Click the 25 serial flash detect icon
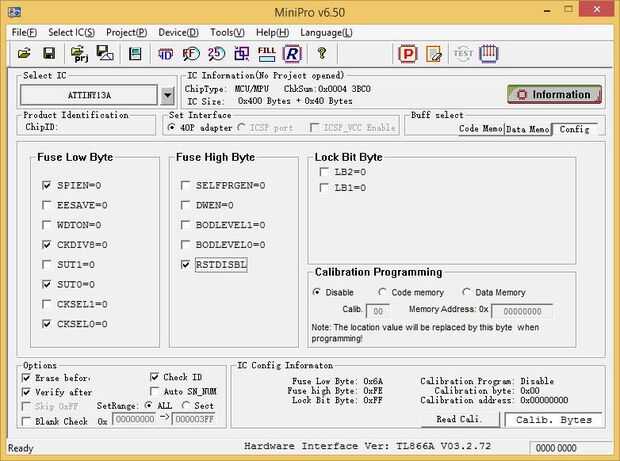 [x=216, y=54]
